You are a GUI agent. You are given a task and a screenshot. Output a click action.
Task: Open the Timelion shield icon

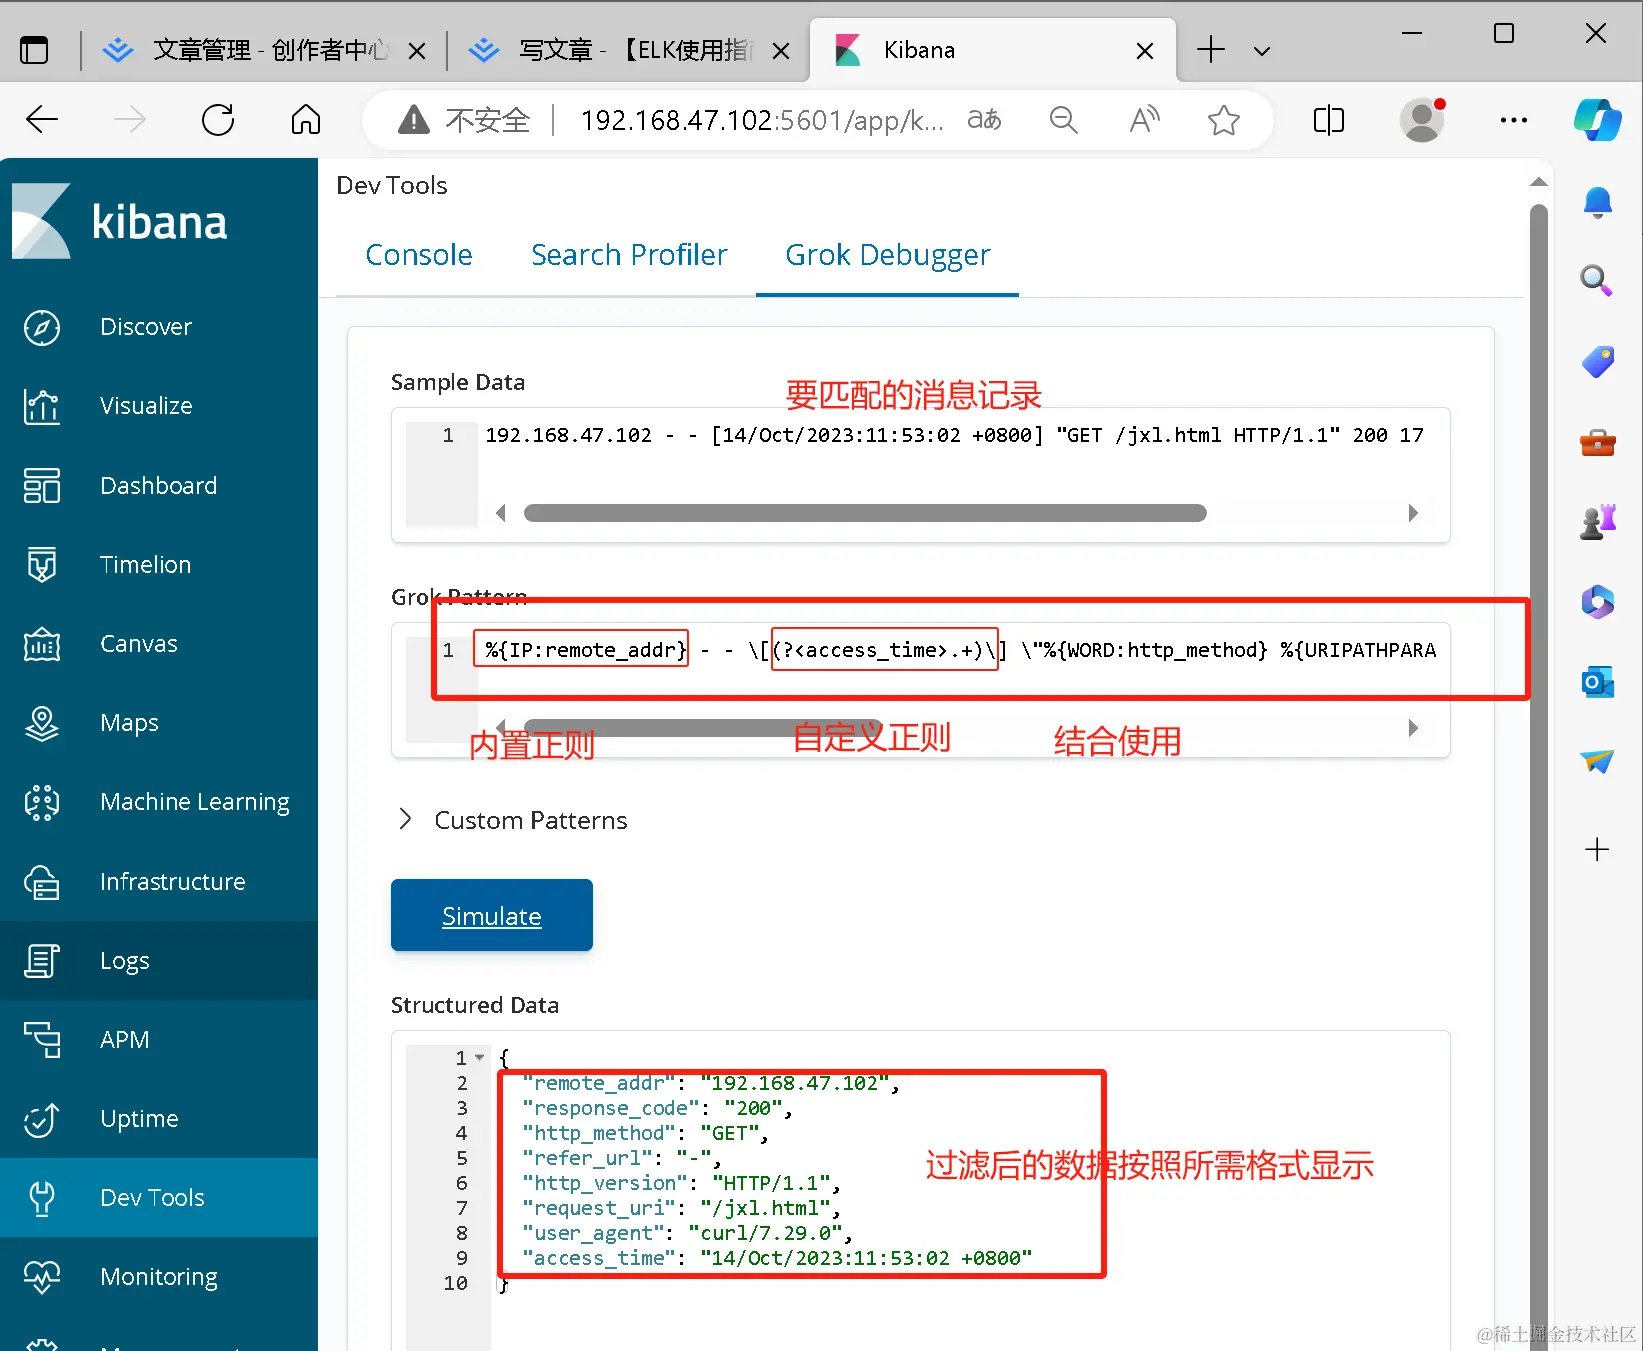42,564
